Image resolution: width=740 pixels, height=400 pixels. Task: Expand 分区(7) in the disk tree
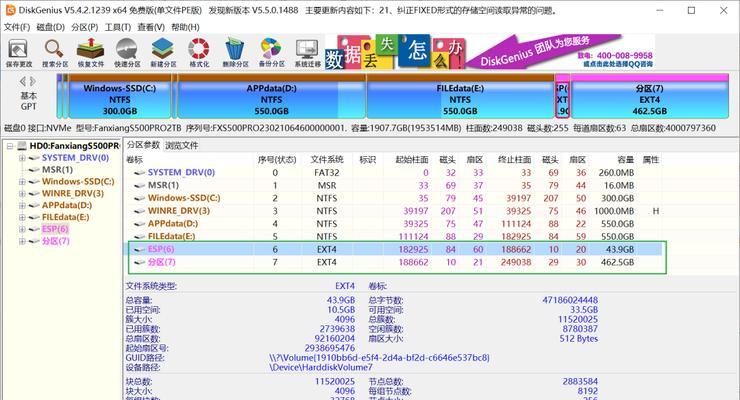pos(22,241)
